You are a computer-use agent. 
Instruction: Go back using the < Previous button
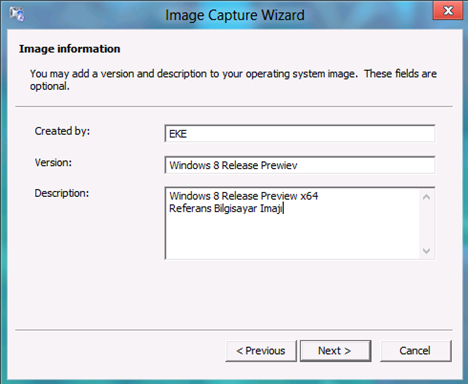(x=261, y=351)
